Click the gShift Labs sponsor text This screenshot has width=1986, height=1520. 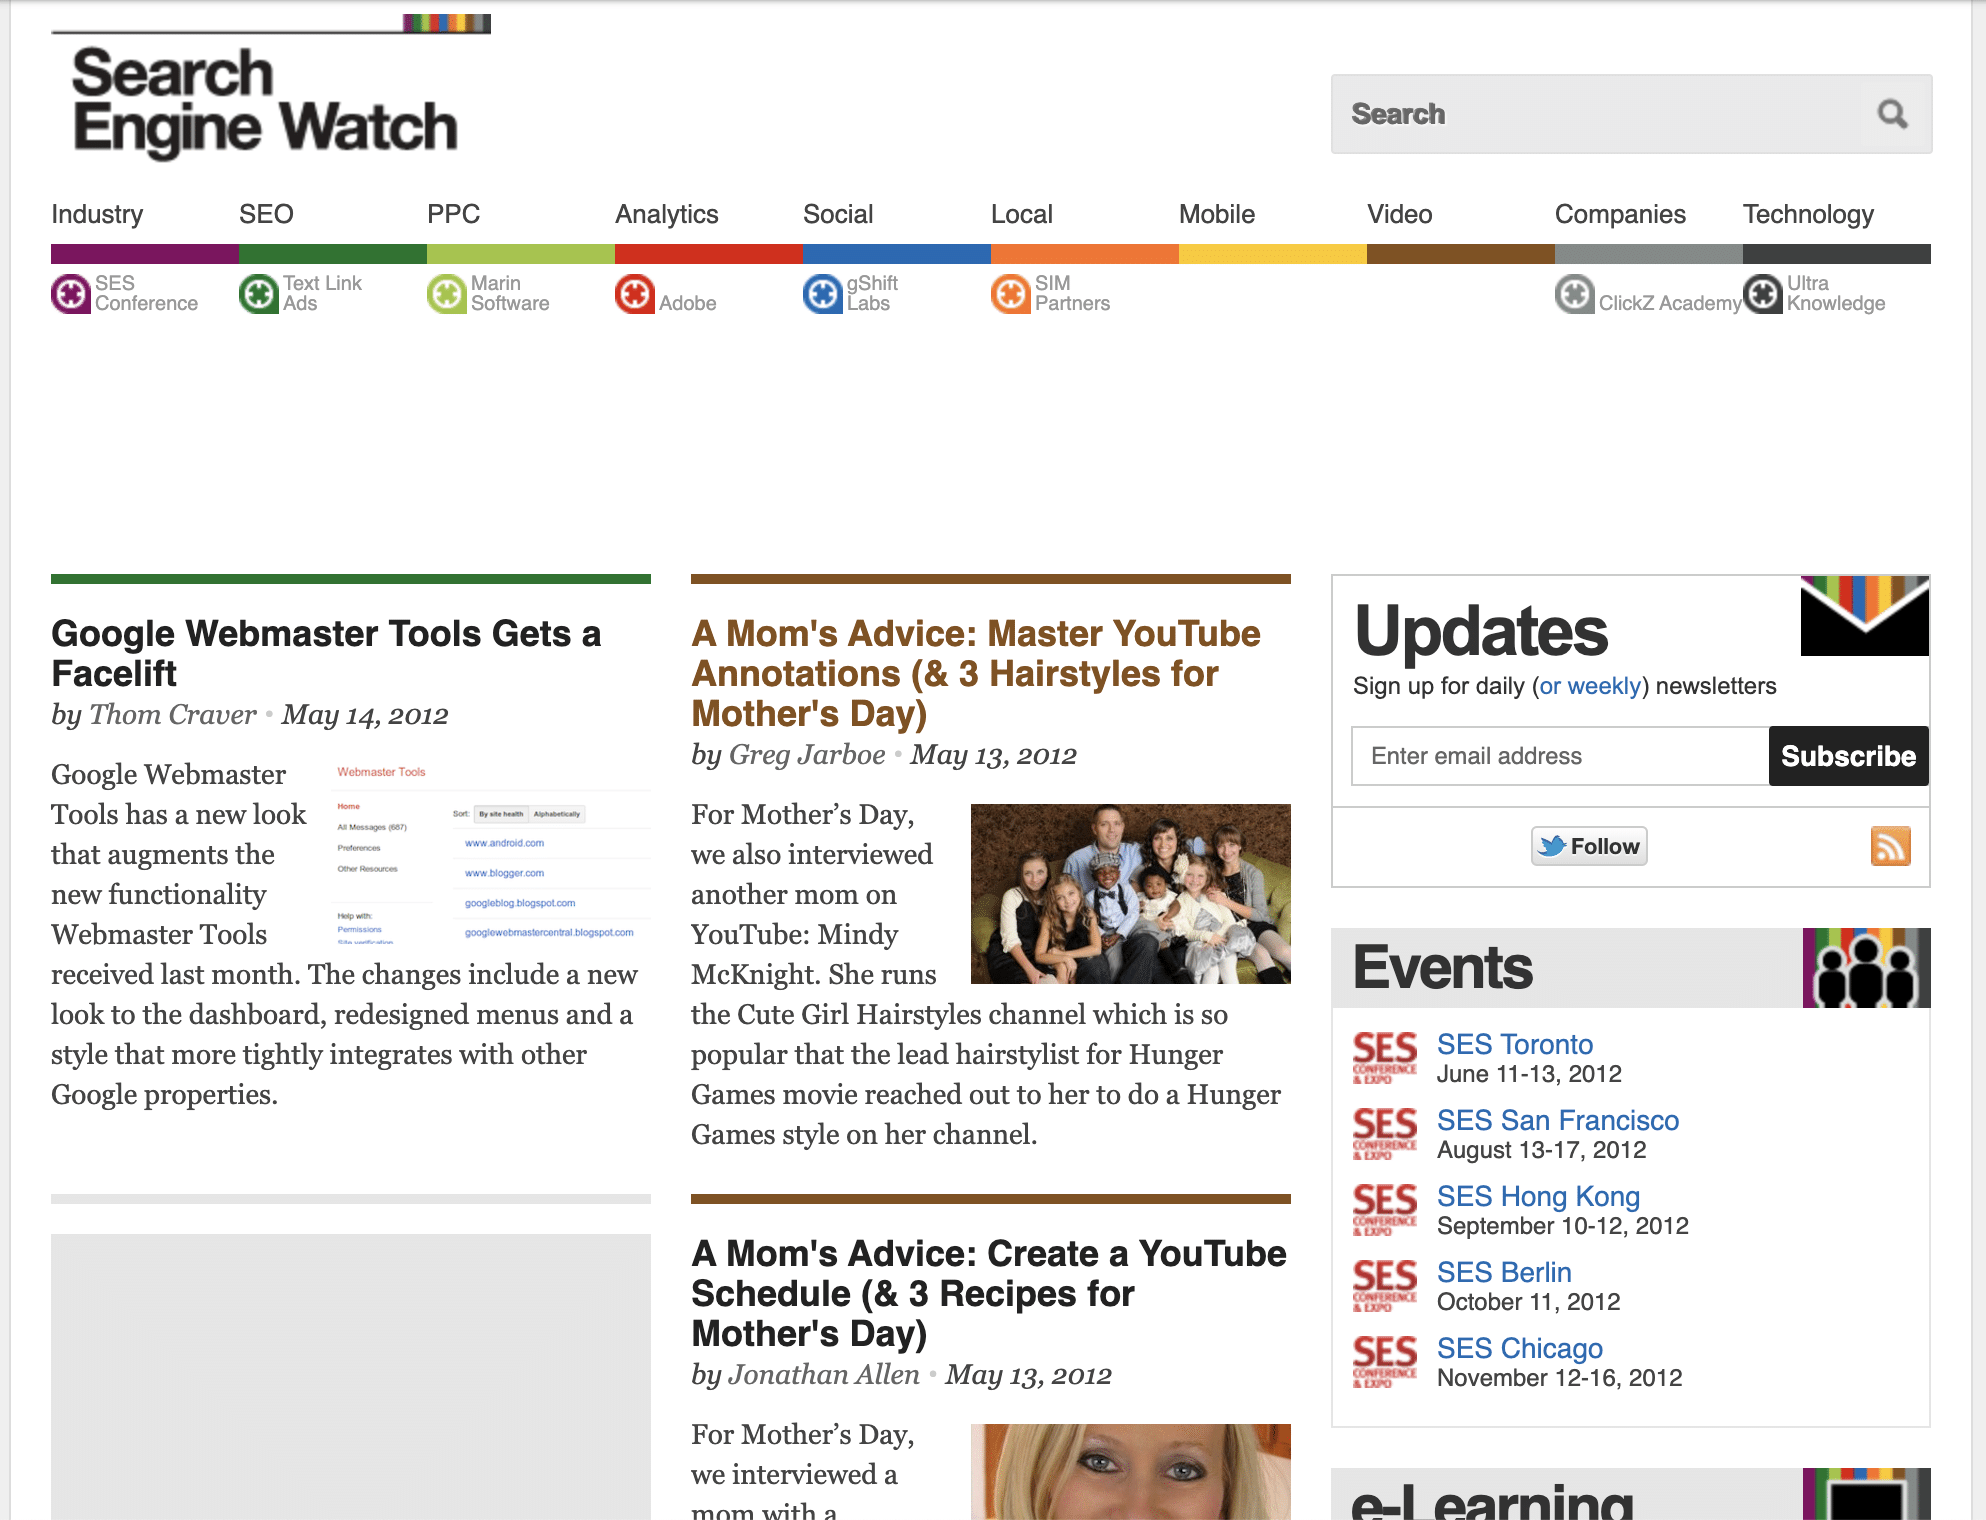872,294
